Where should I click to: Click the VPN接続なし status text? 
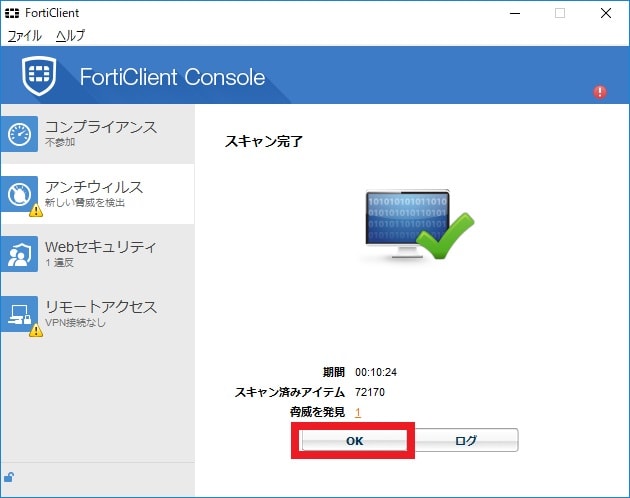tap(76, 322)
